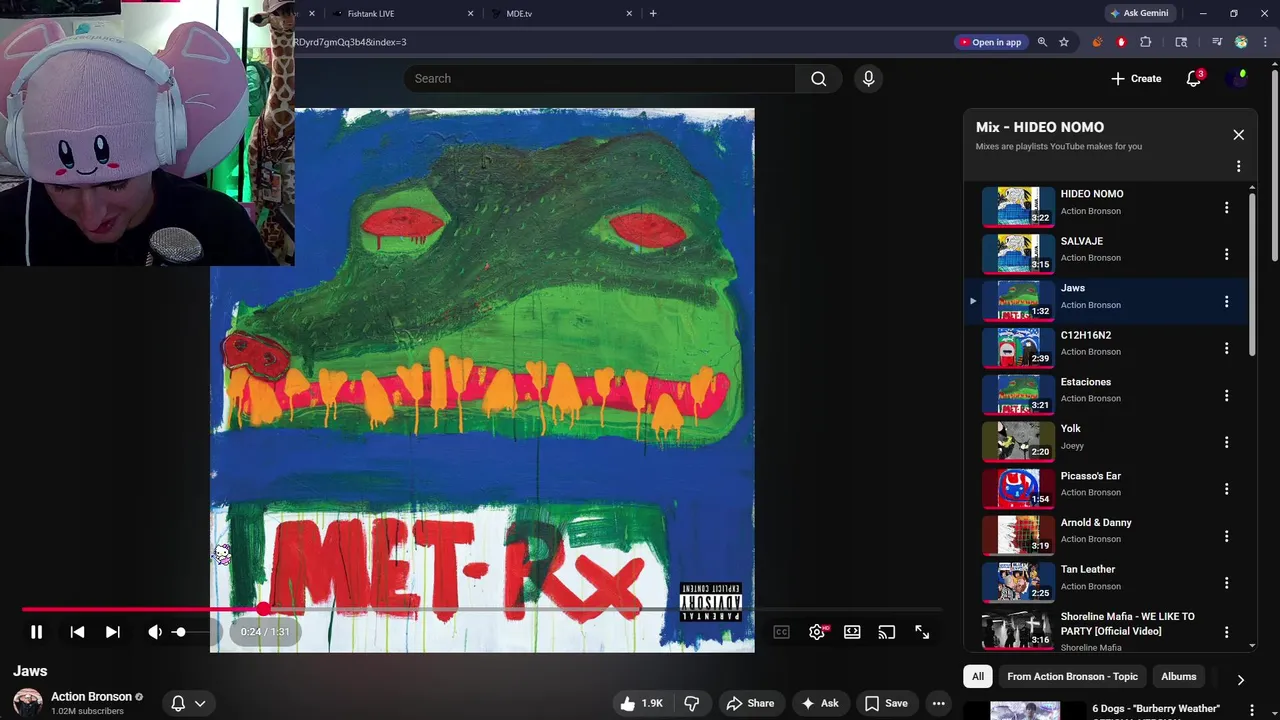Open options for C12H16N2
The height and width of the screenshot is (720, 1280).
[1226, 348]
